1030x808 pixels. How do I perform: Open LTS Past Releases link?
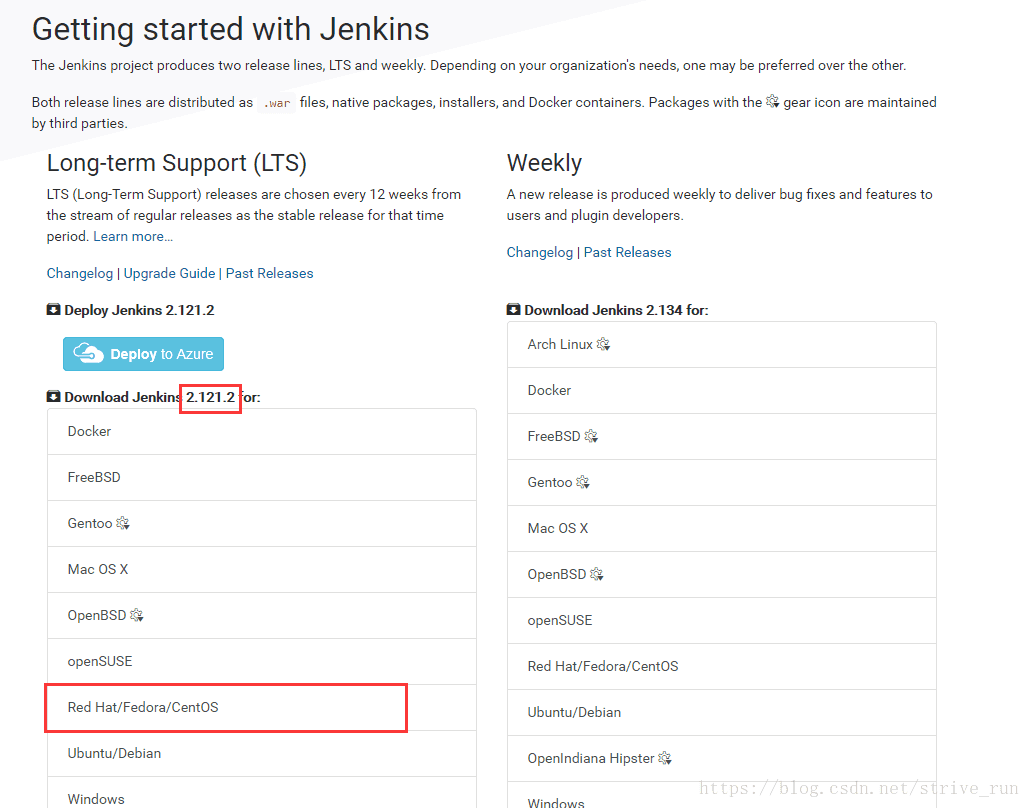269,273
